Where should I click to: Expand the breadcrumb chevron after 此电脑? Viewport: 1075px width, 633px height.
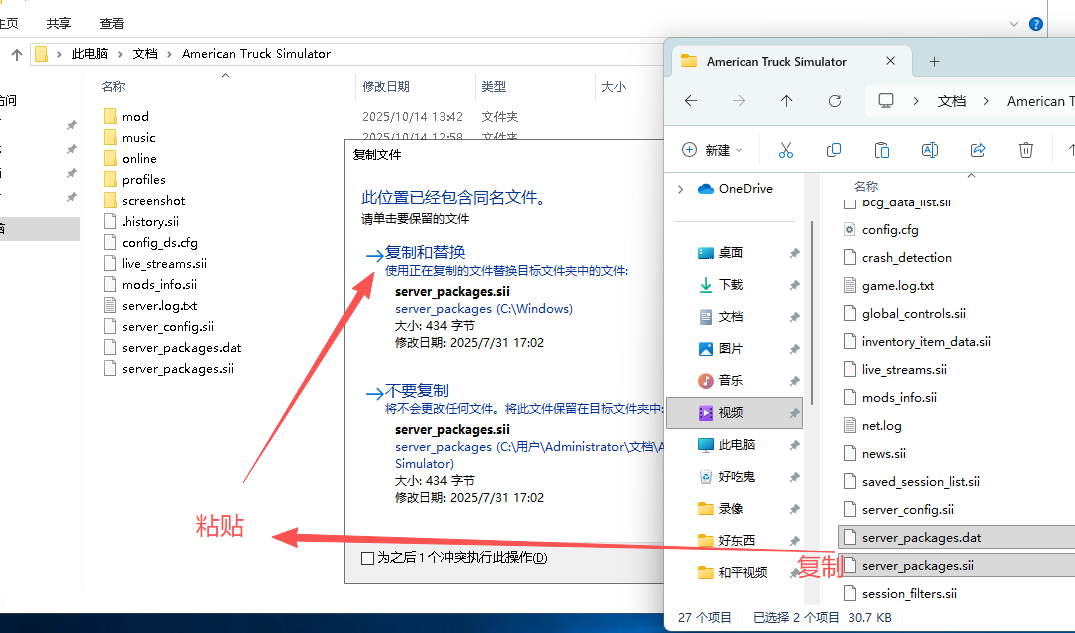[120, 54]
